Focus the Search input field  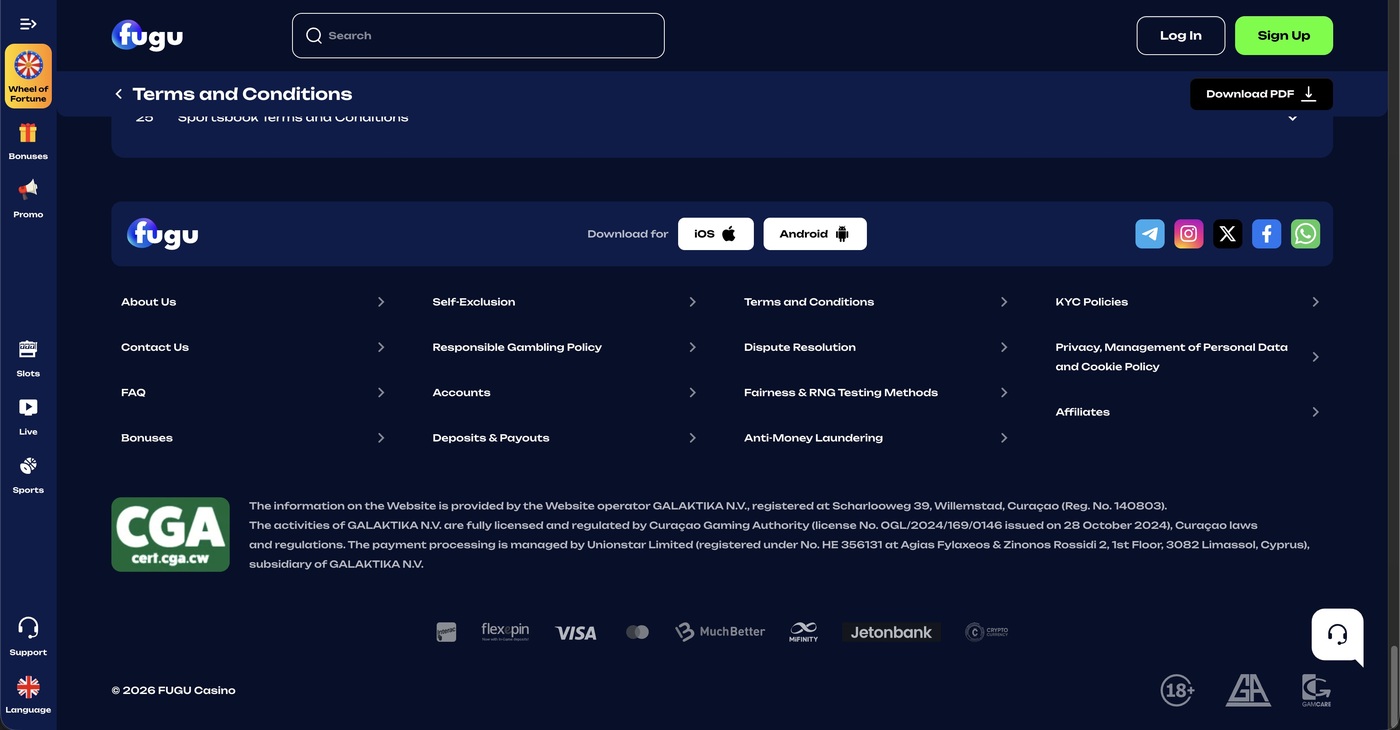point(478,36)
